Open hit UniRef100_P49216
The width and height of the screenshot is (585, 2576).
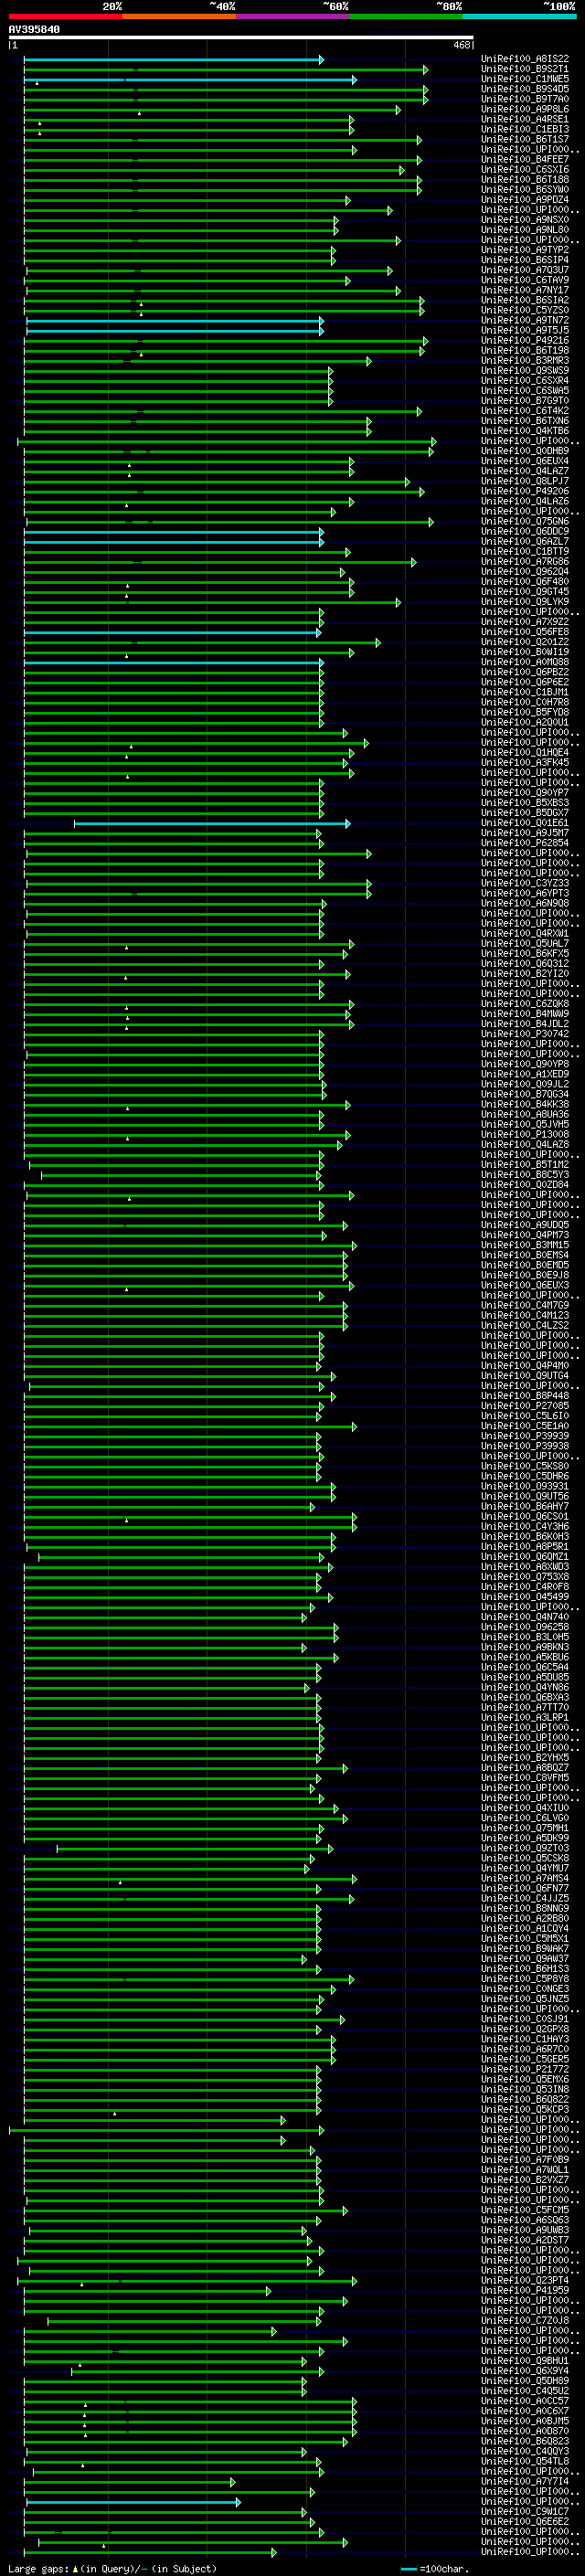click(525, 340)
